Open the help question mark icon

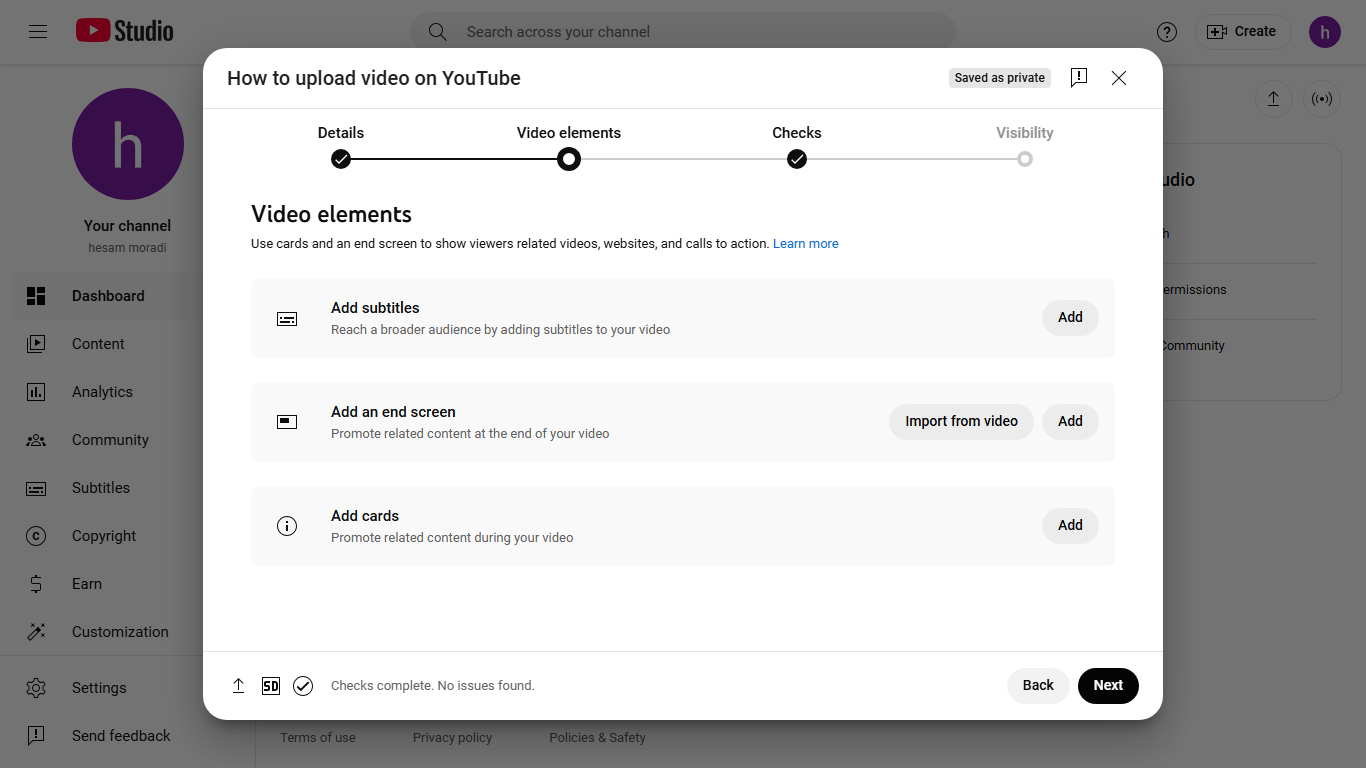[1167, 32]
